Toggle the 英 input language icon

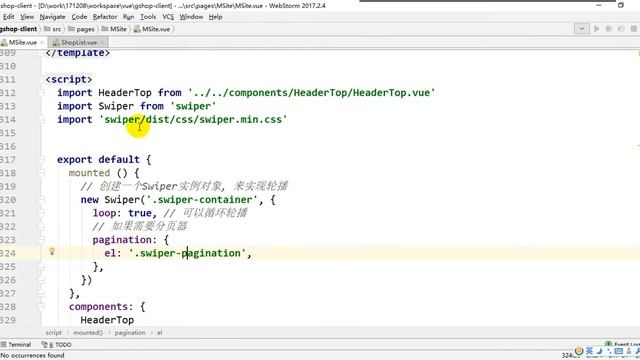[x=589, y=351]
